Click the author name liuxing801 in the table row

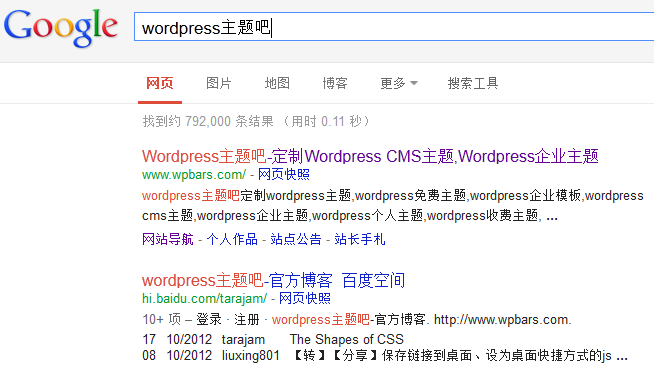[250, 356]
